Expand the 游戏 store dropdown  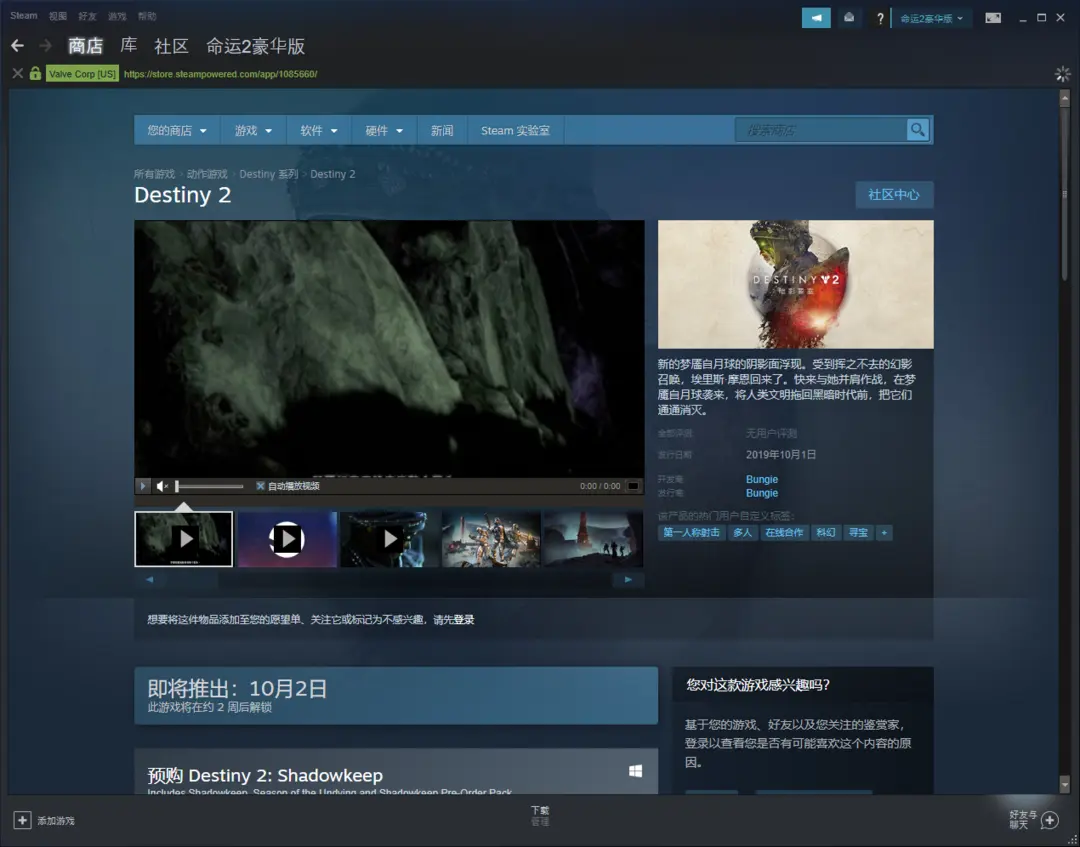click(253, 130)
